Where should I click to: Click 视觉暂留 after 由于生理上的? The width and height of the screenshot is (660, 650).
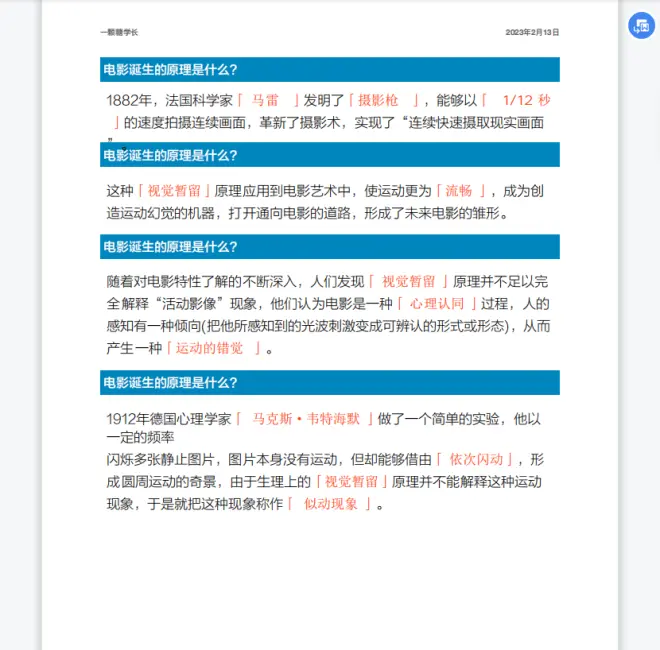click(352, 481)
